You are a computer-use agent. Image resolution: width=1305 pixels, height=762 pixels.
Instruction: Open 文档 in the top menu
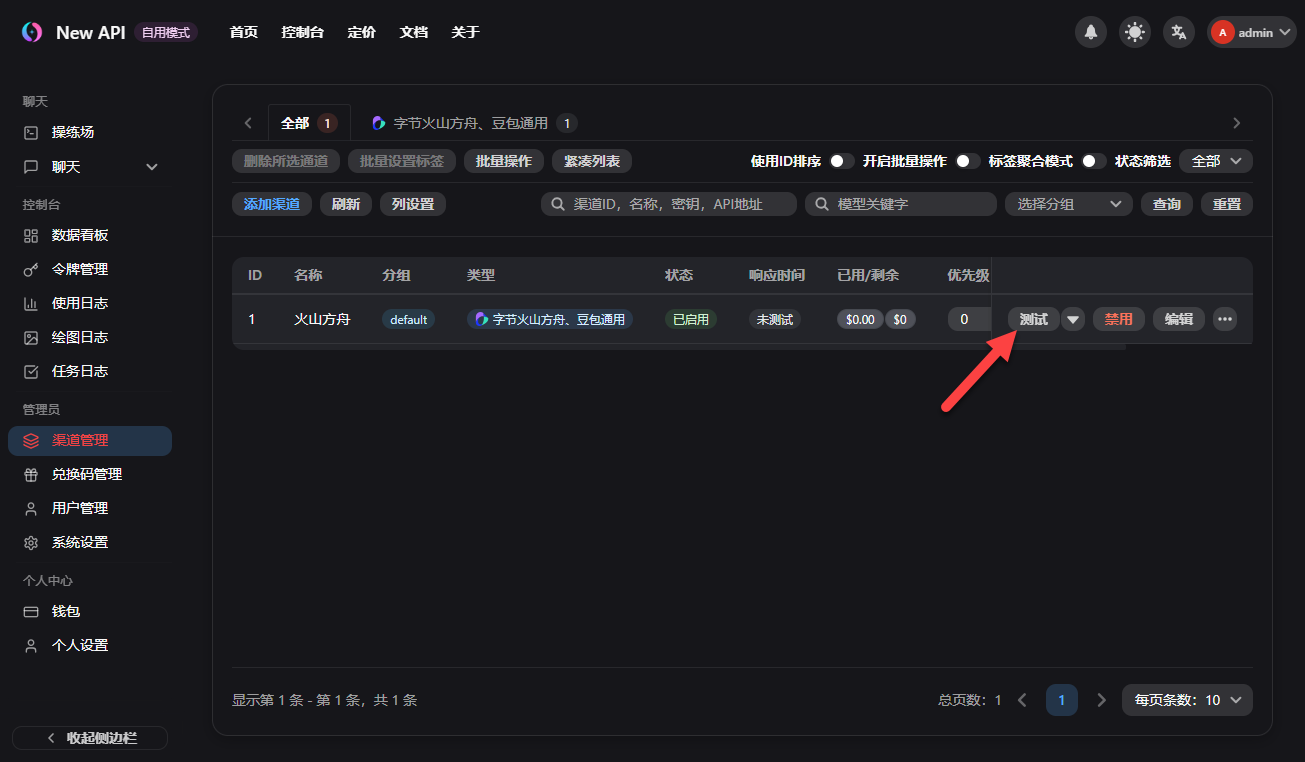coord(413,31)
